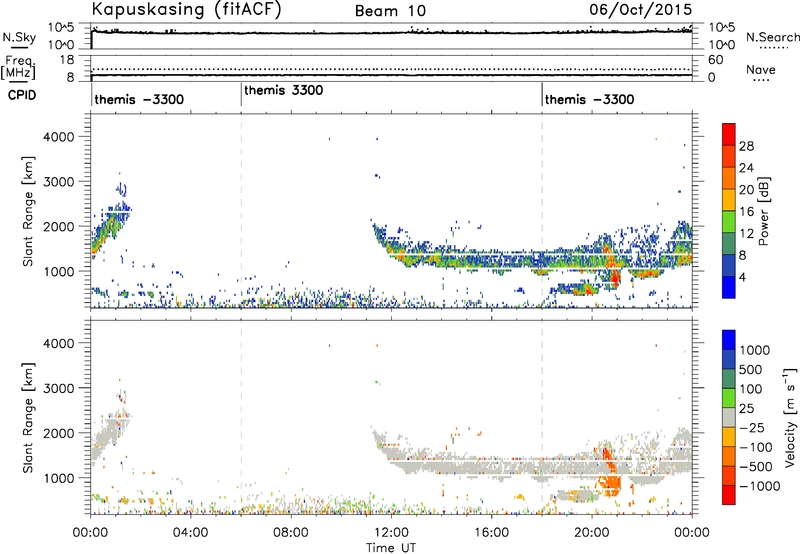
Task: Select the dark green 100–500 Velocity segment
Action: pyautogui.click(x=729, y=379)
